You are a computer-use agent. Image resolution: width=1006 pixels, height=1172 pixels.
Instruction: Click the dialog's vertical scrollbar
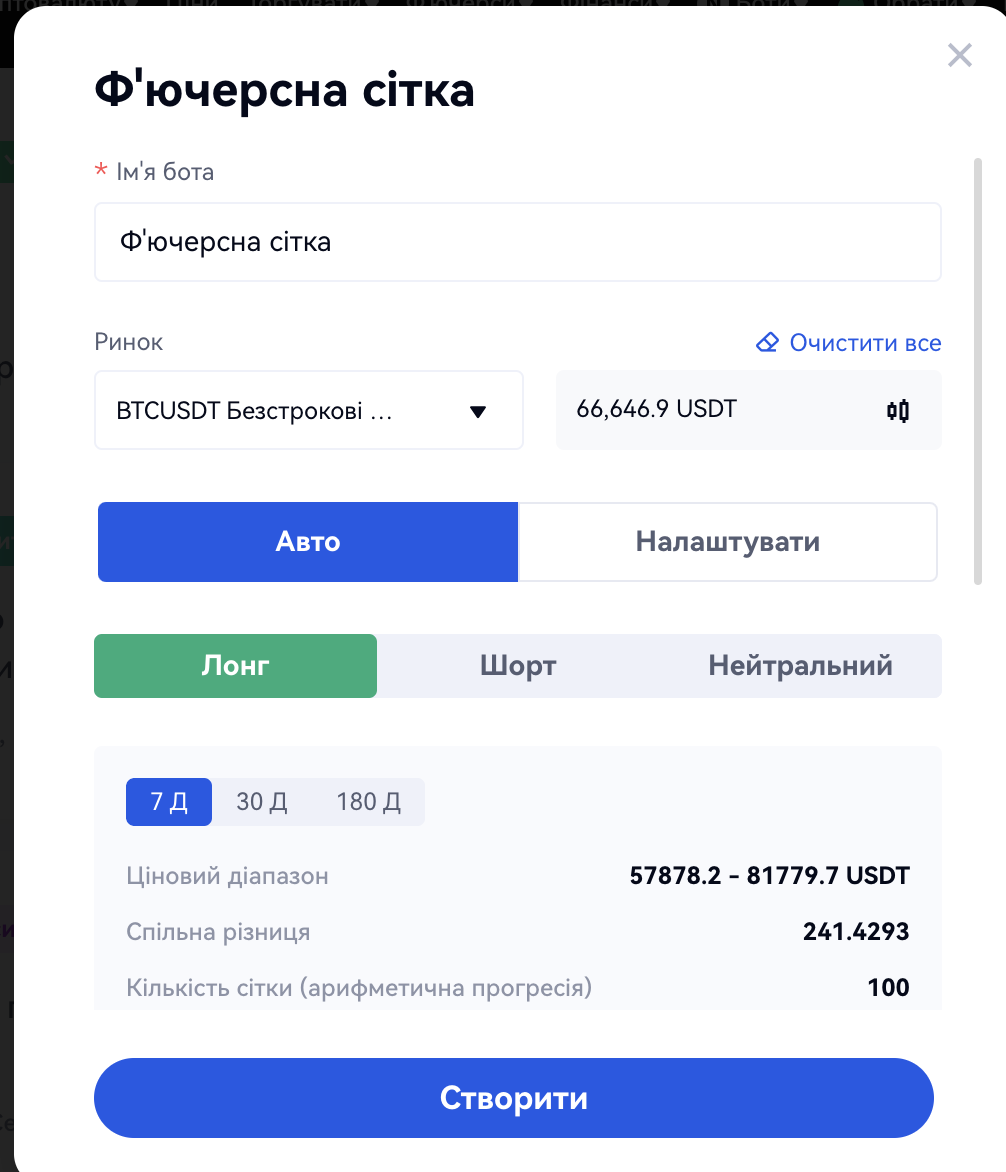[x=978, y=370]
